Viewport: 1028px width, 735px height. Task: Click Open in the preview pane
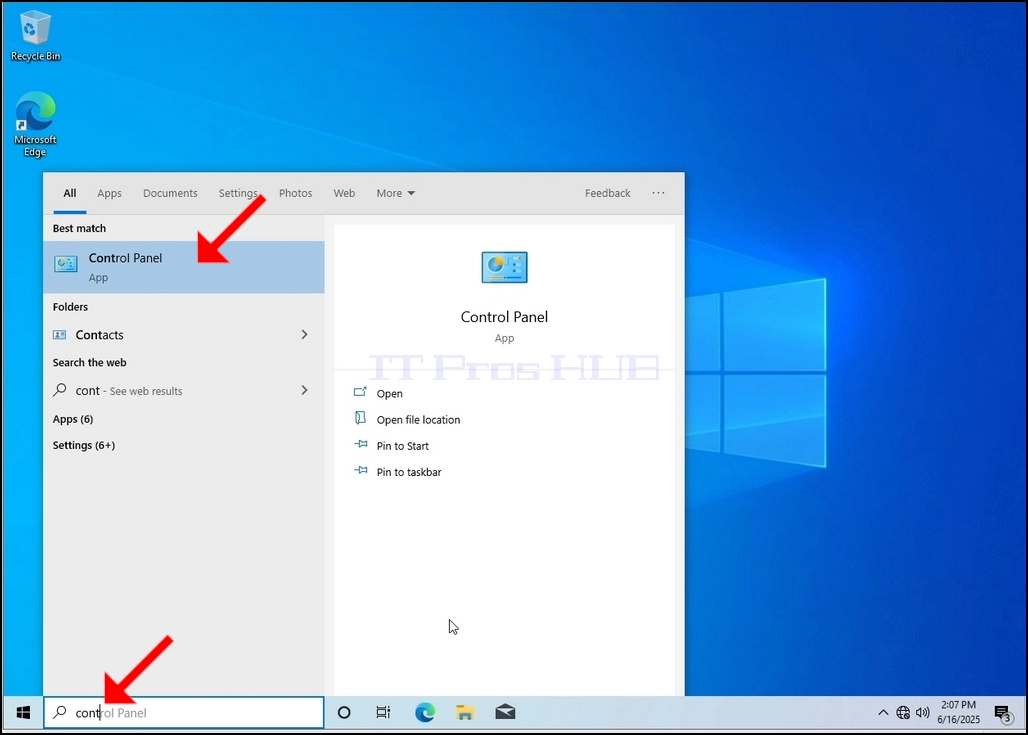click(x=389, y=393)
